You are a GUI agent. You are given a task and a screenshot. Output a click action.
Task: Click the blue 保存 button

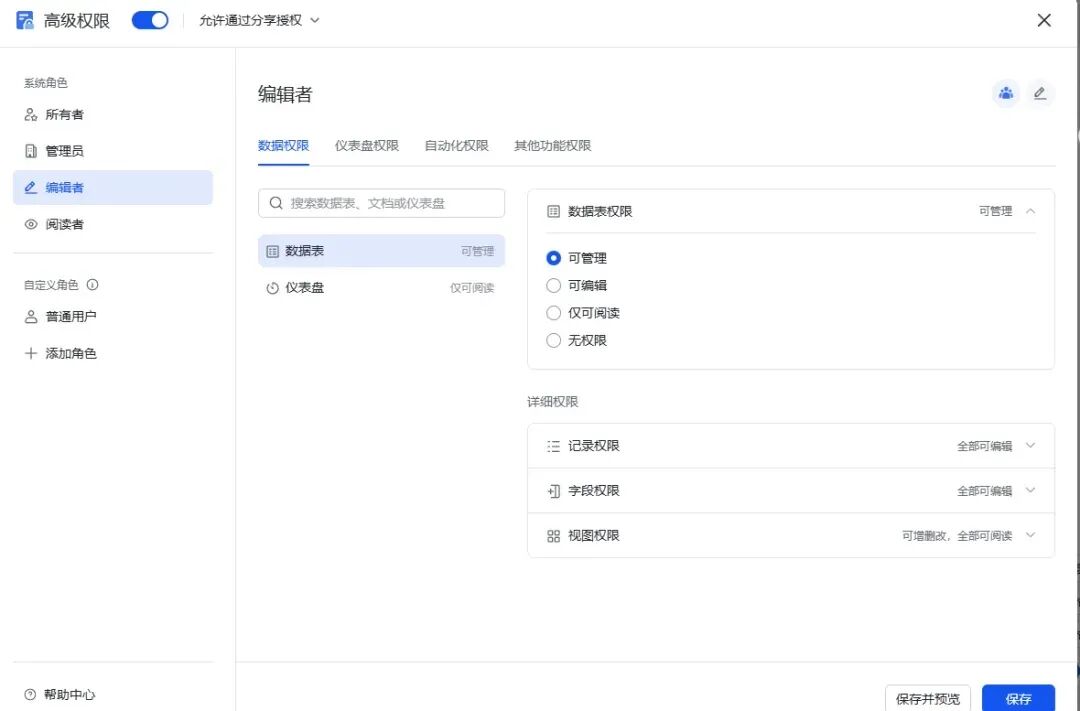[x=1018, y=698]
